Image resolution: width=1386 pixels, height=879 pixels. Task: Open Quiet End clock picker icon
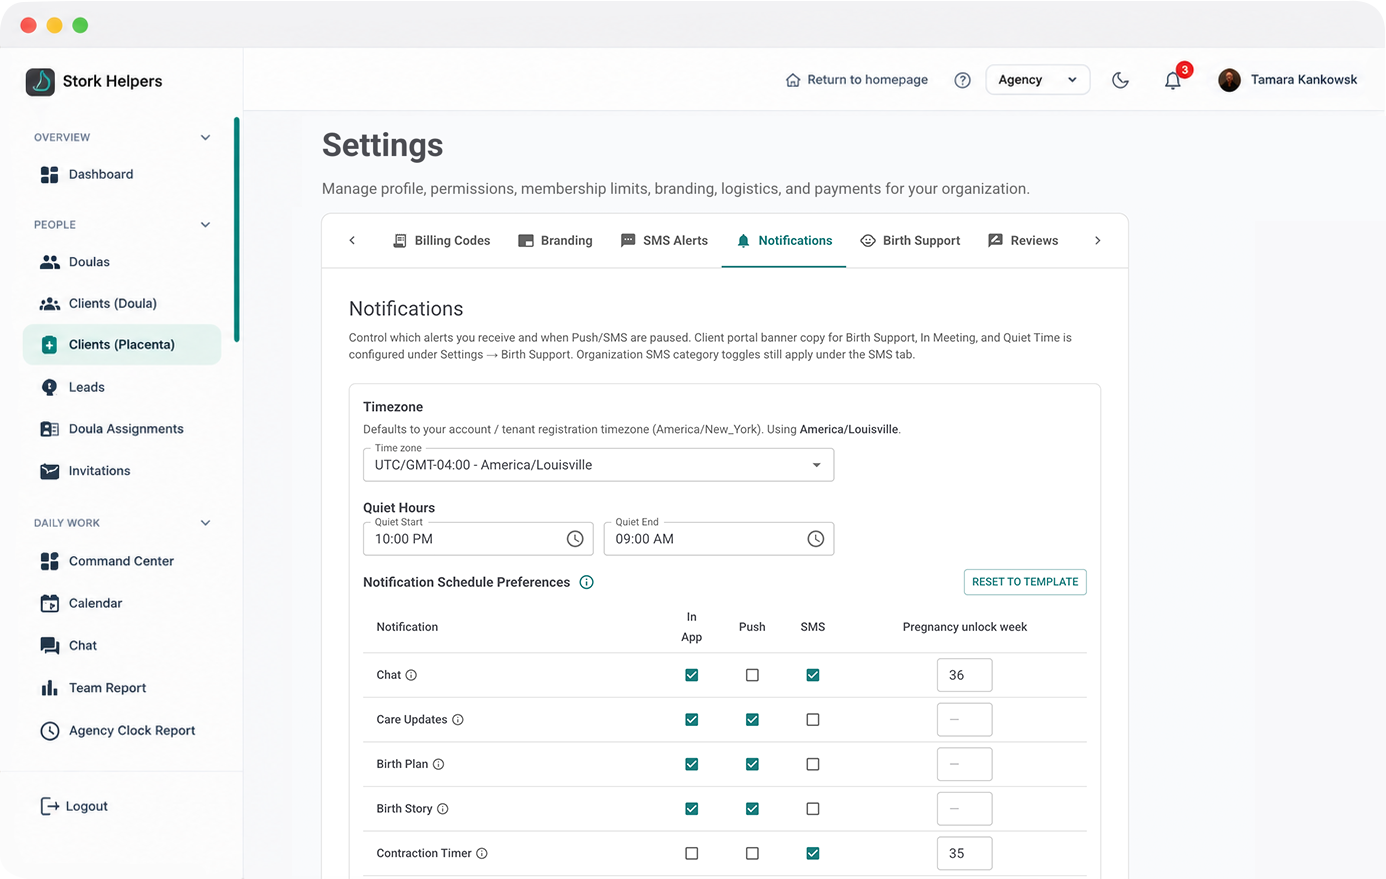pos(816,539)
